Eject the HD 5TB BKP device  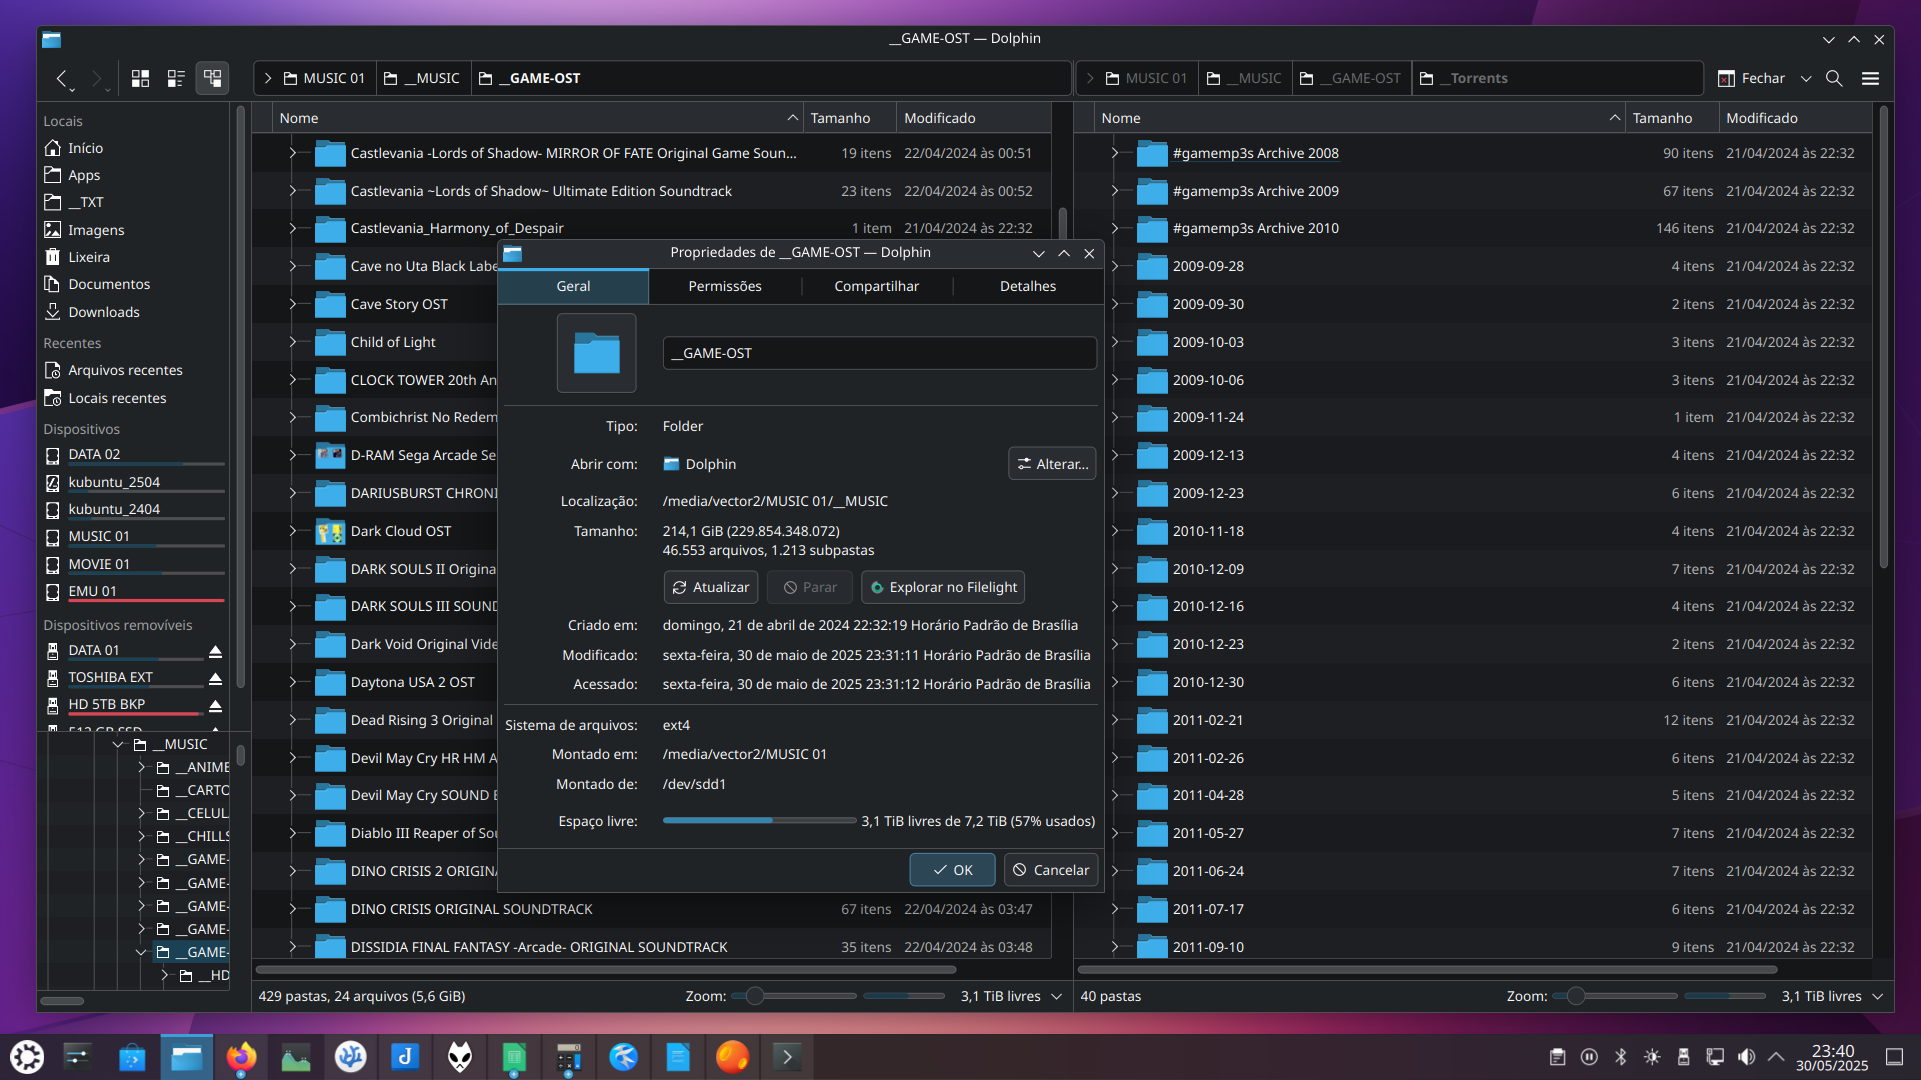[x=215, y=705]
